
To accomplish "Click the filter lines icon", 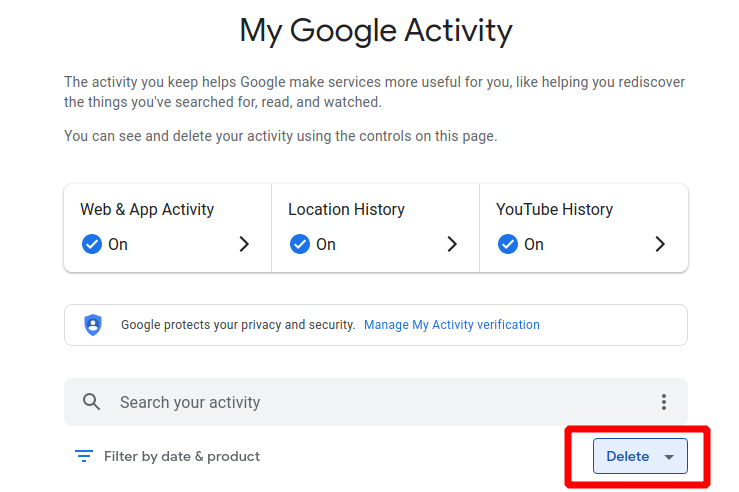I will (x=84, y=456).
